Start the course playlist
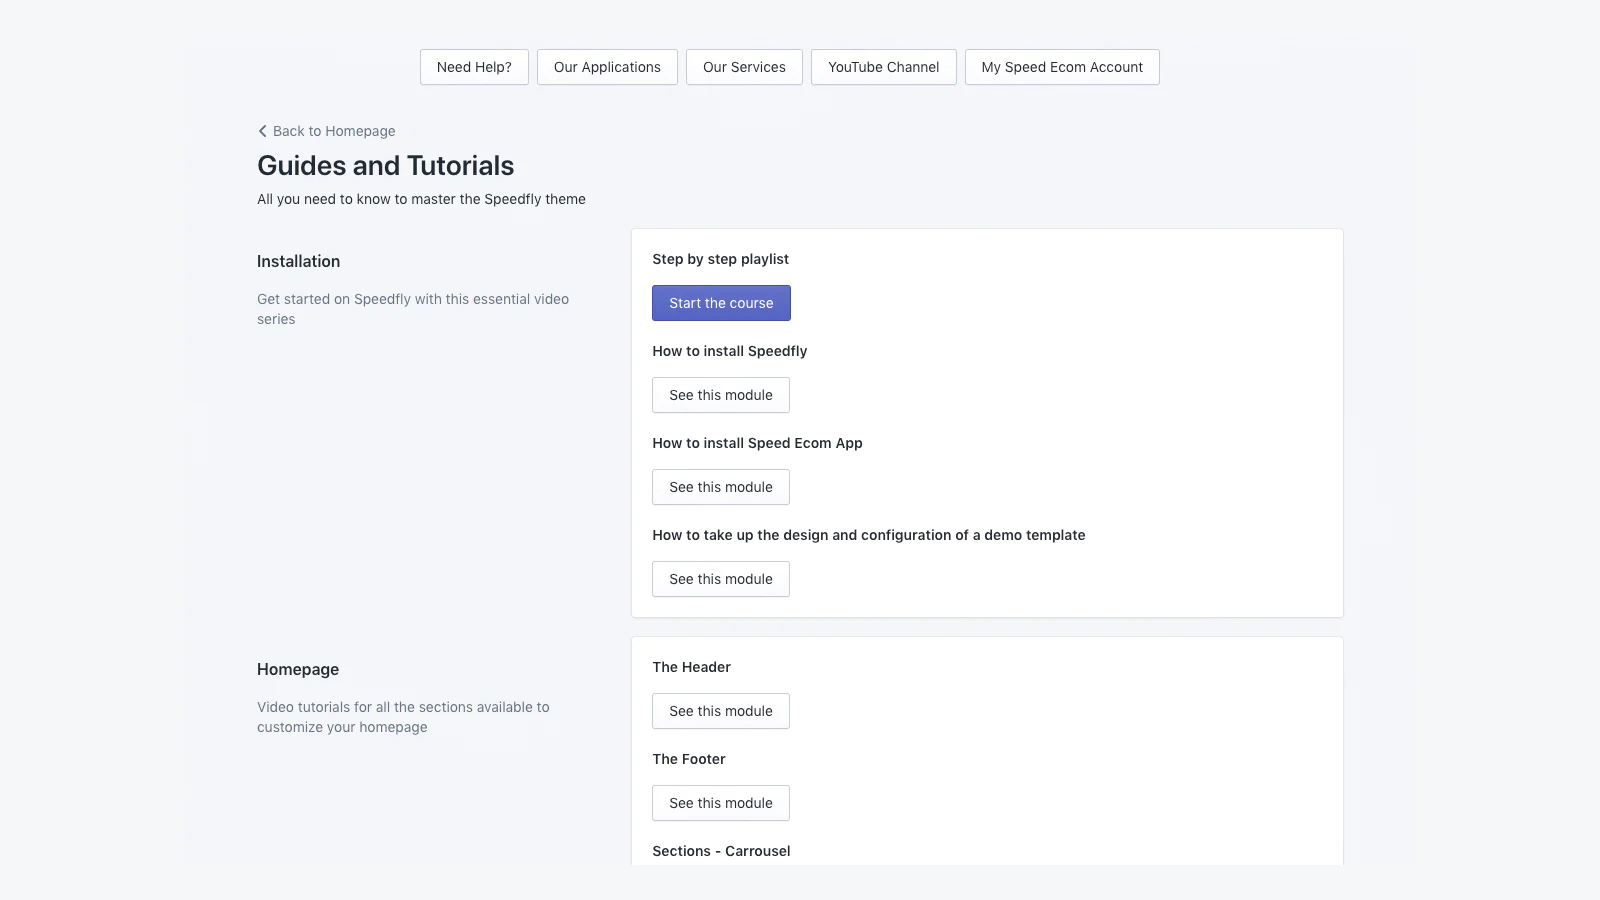This screenshot has height=900, width=1600. 721,303
